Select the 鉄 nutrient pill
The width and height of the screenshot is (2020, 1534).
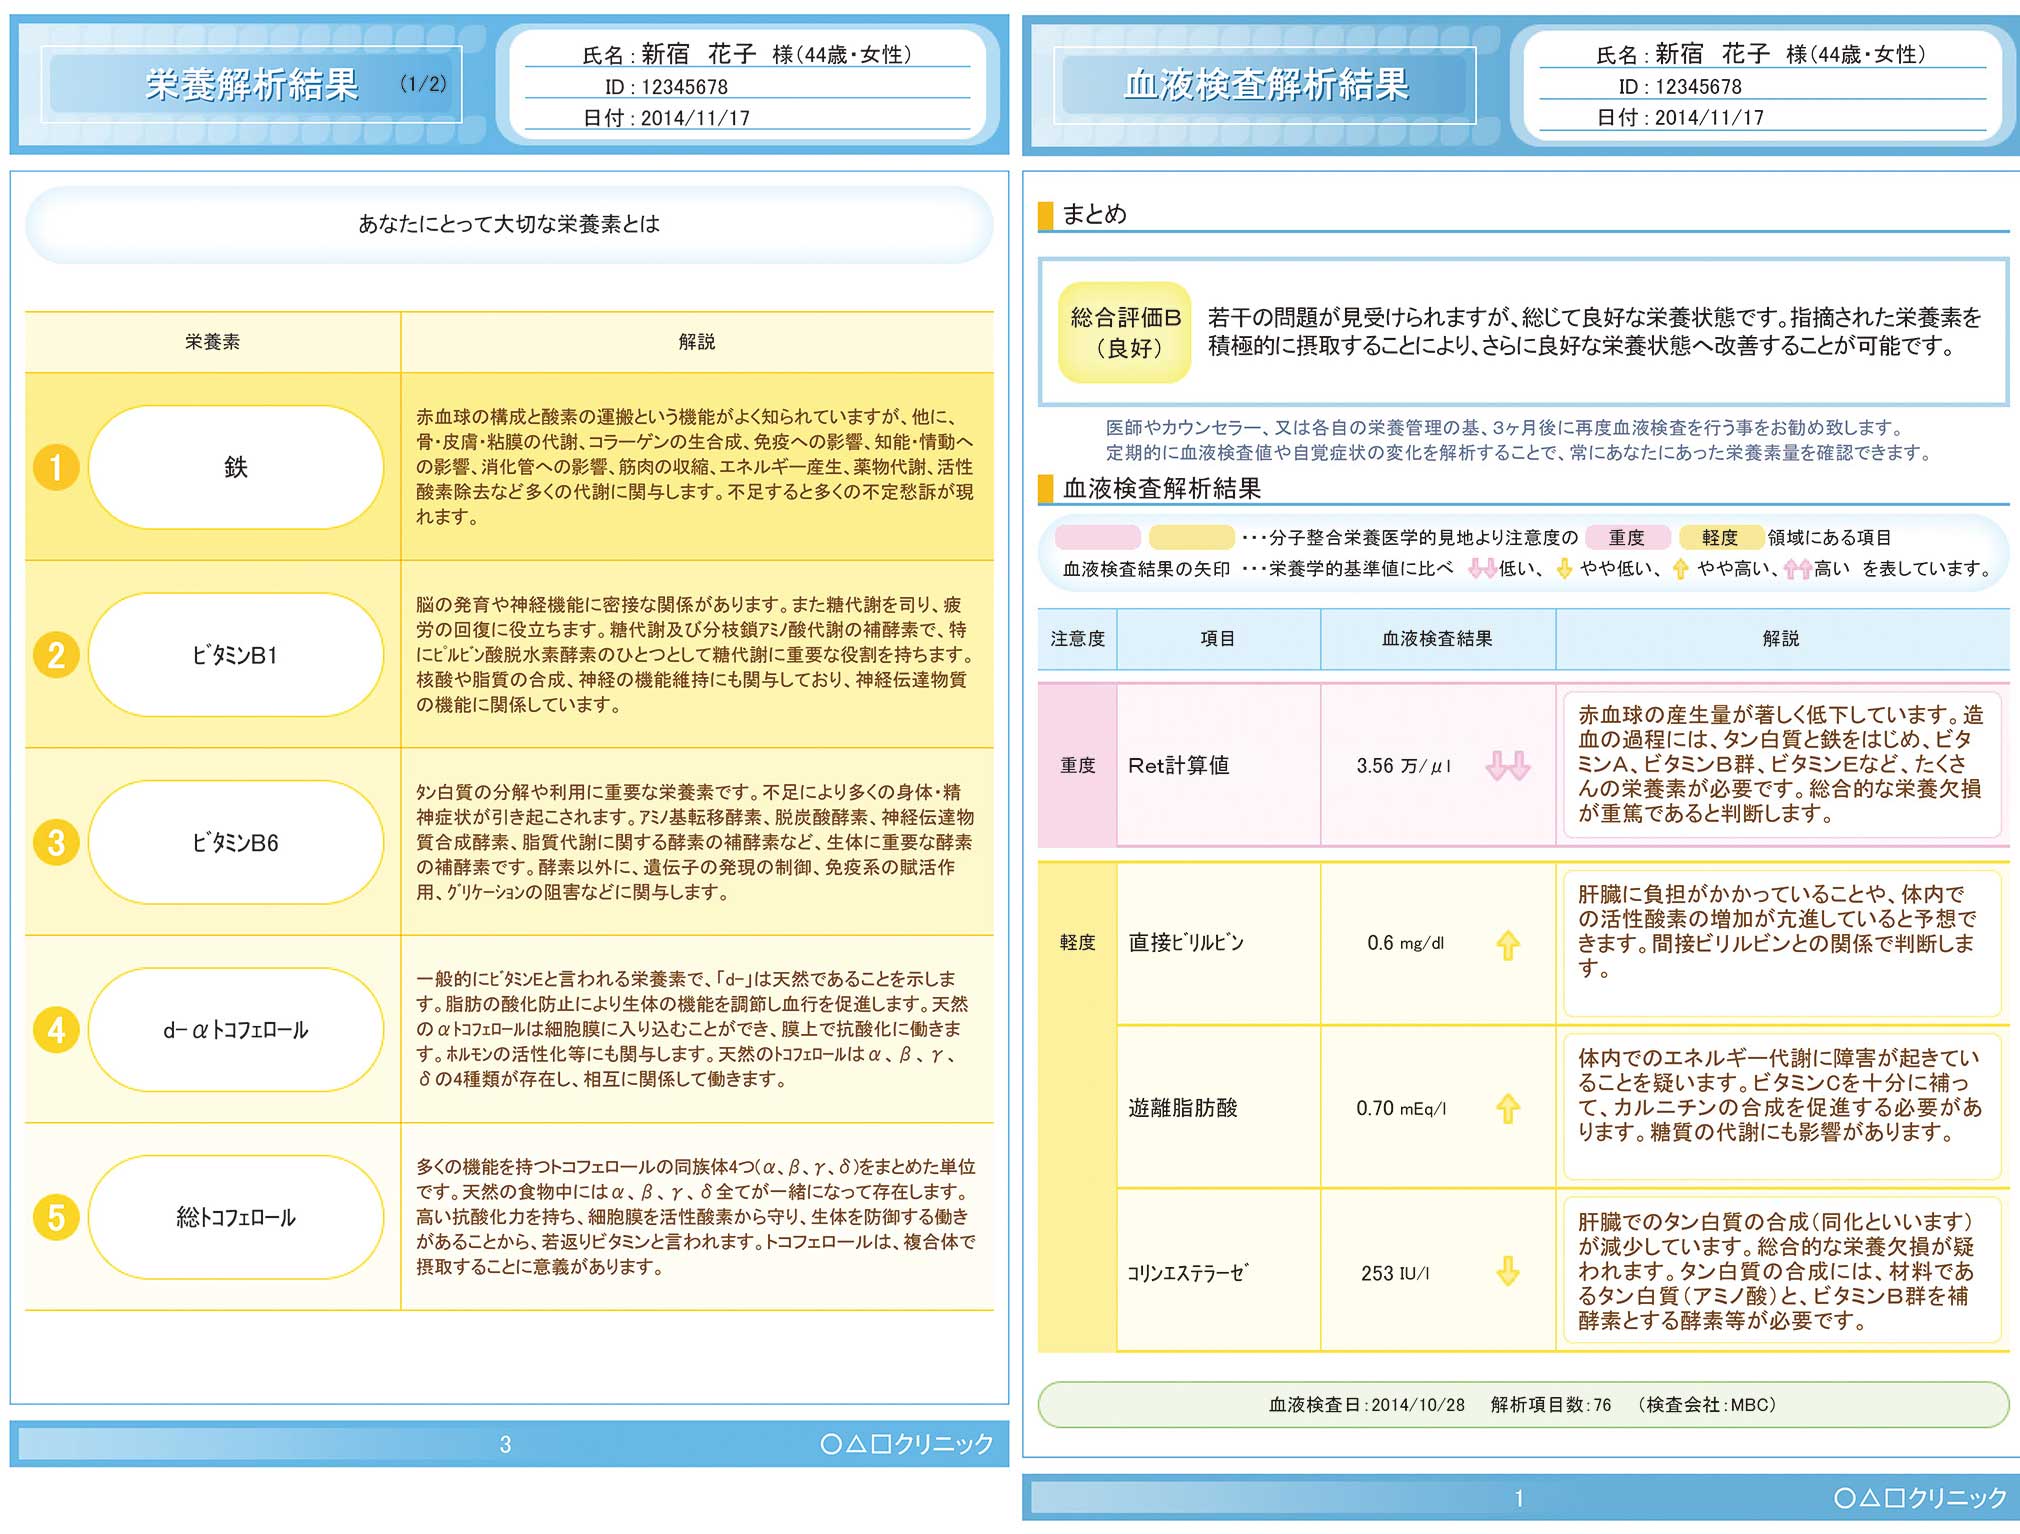point(236,467)
